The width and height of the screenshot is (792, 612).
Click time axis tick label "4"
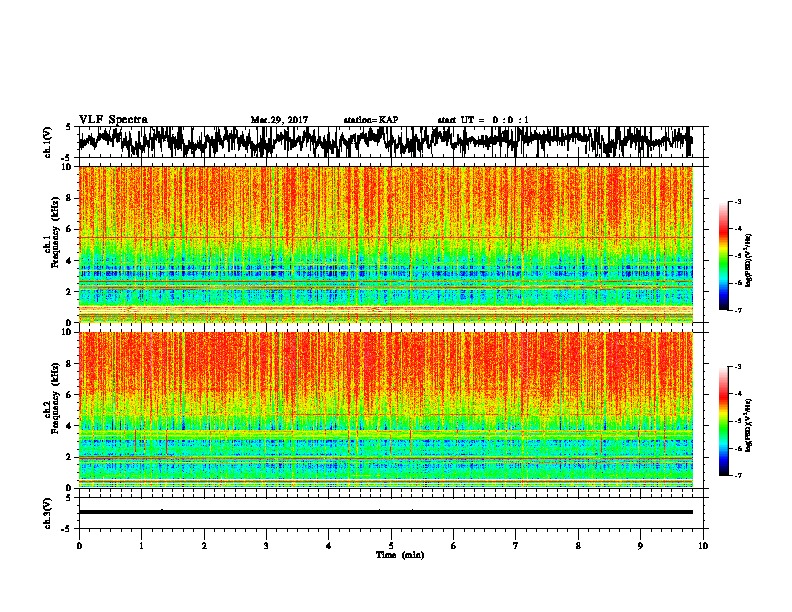pyautogui.click(x=329, y=546)
